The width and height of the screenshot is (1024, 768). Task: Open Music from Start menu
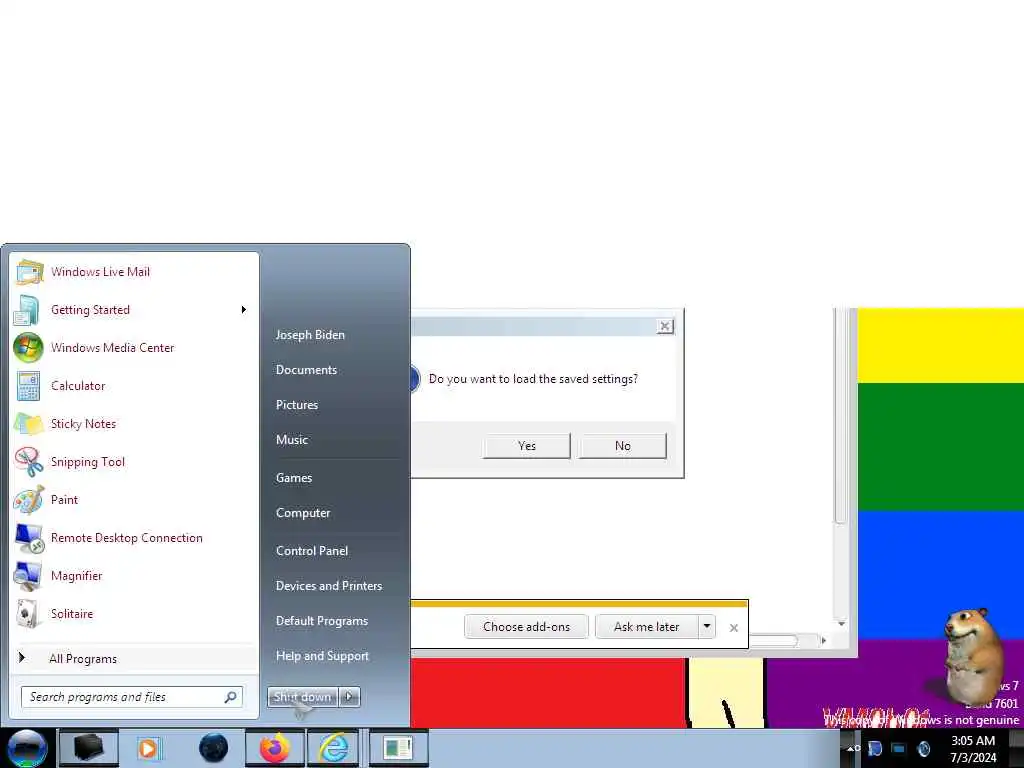pos(292,440)
